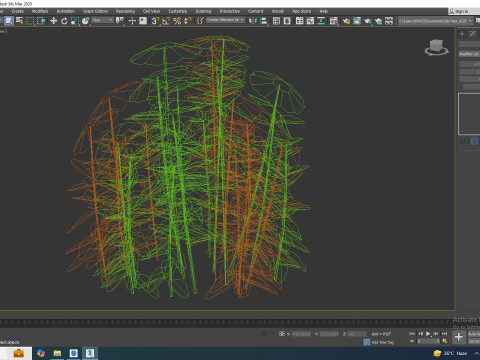The image size is (480, 360).
Task: Click Previous Frame button
Action: 420,333
